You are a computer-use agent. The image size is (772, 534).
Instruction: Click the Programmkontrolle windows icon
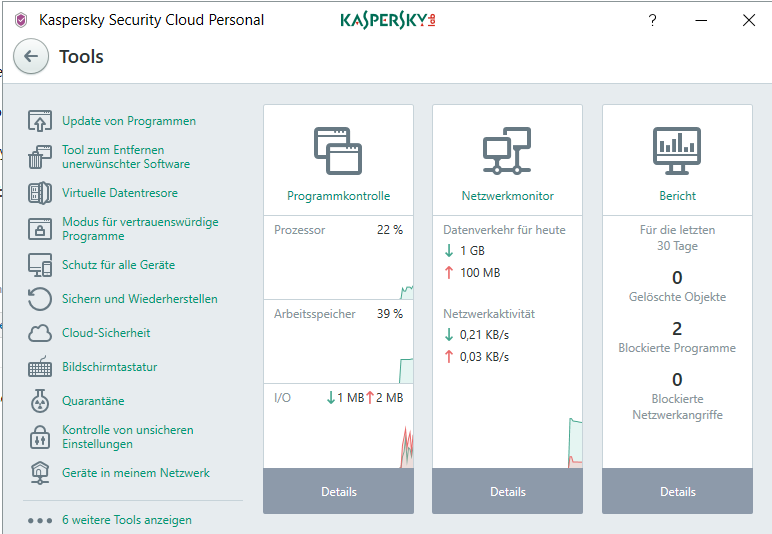[338, 150]
